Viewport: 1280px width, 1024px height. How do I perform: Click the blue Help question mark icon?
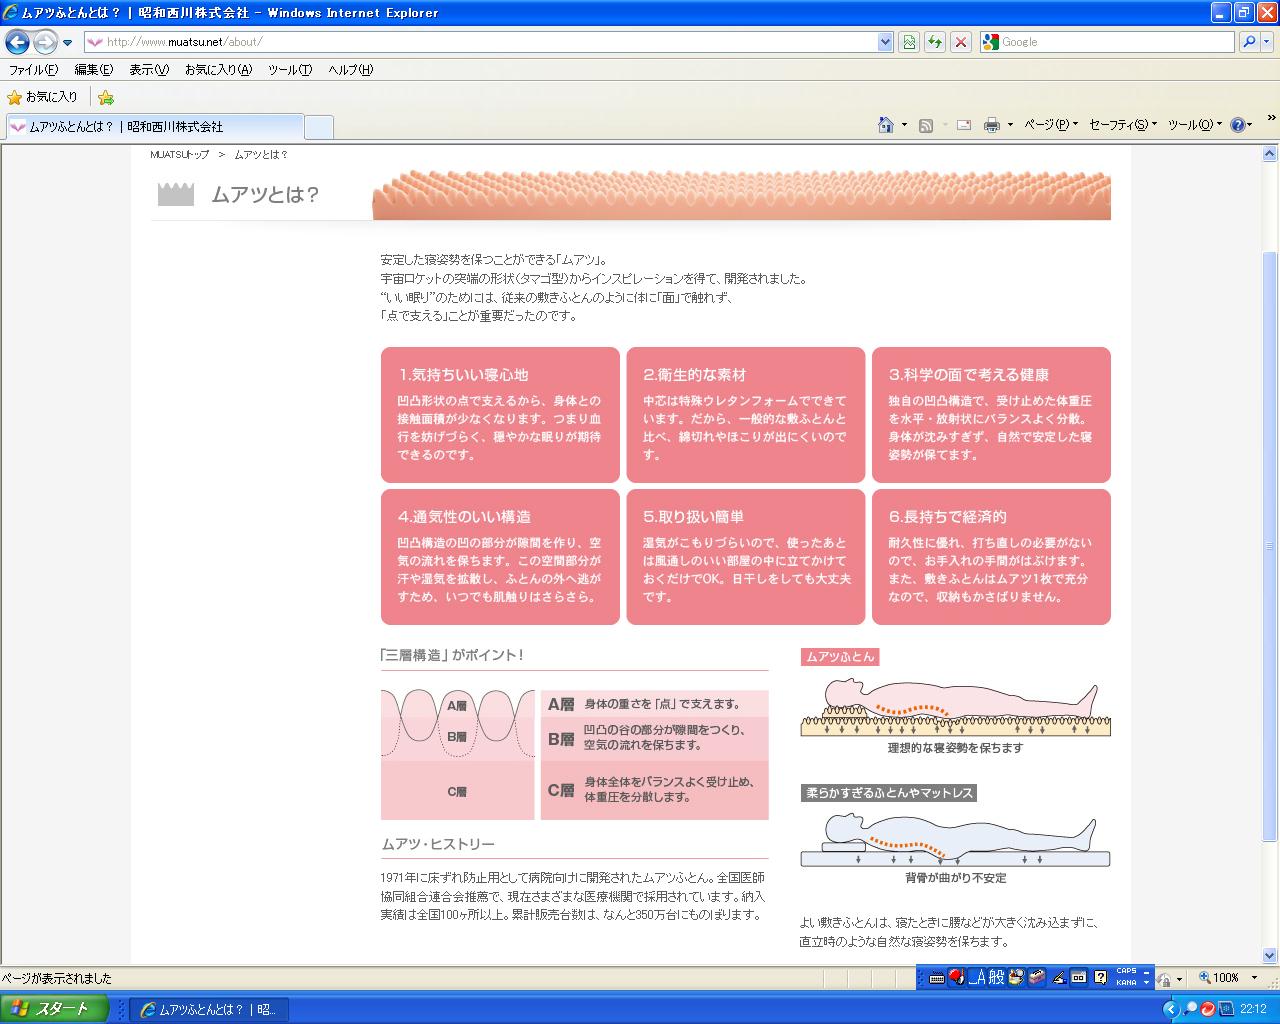click(1238, 125)
